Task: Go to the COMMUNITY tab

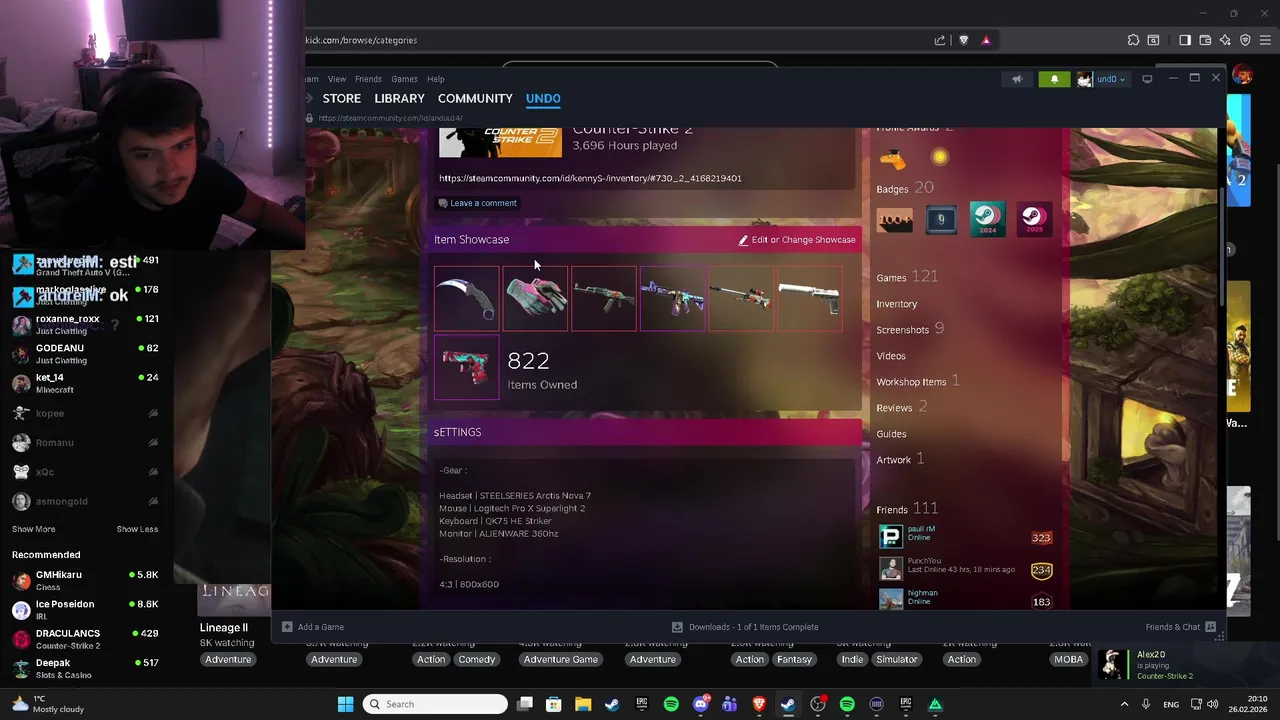Action: [x=475, y=98]
